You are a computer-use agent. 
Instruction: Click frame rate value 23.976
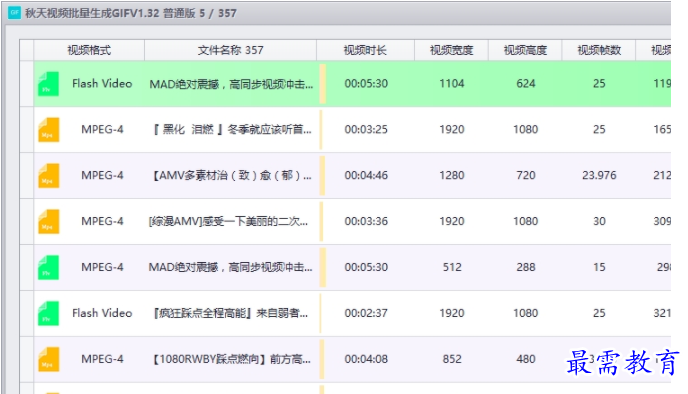coord(599,176)
